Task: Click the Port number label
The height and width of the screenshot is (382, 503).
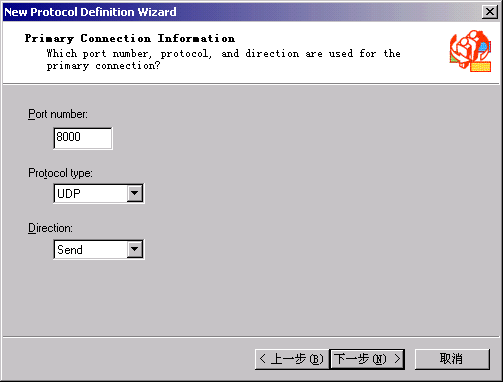Action: click(x=58, y=114)
